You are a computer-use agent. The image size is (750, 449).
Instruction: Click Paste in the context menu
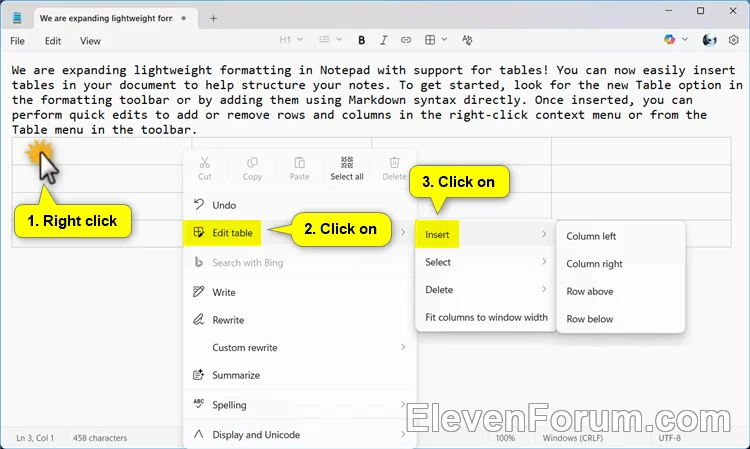(299, 169)
